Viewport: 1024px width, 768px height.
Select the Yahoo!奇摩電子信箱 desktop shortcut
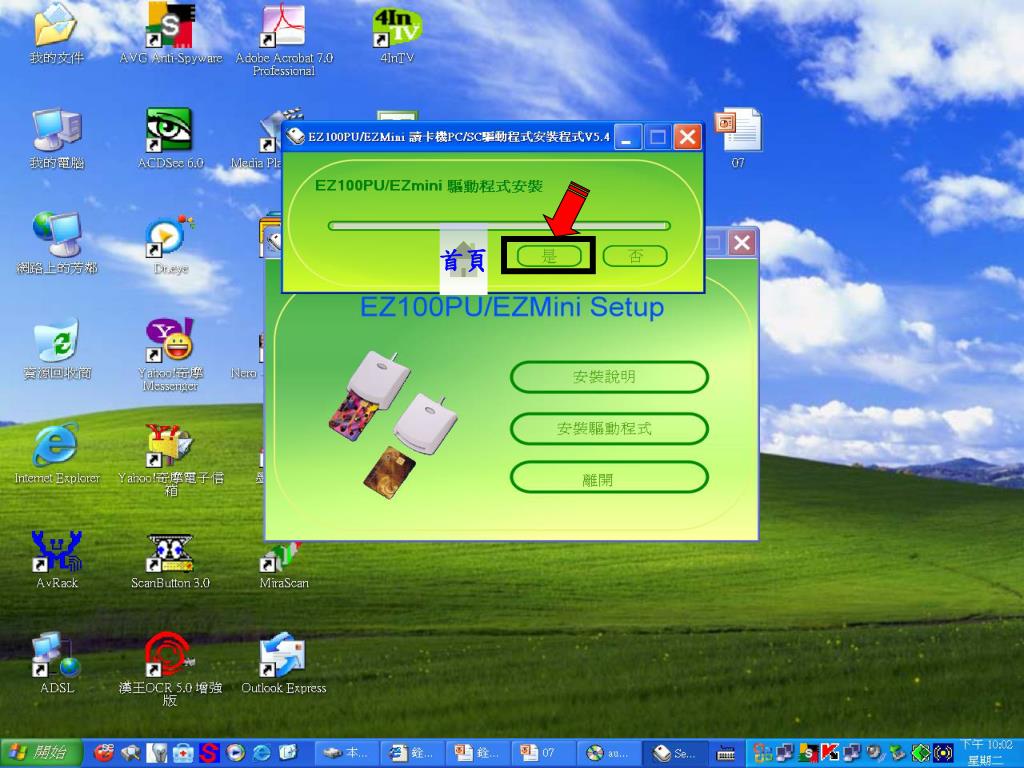point(170,460)
